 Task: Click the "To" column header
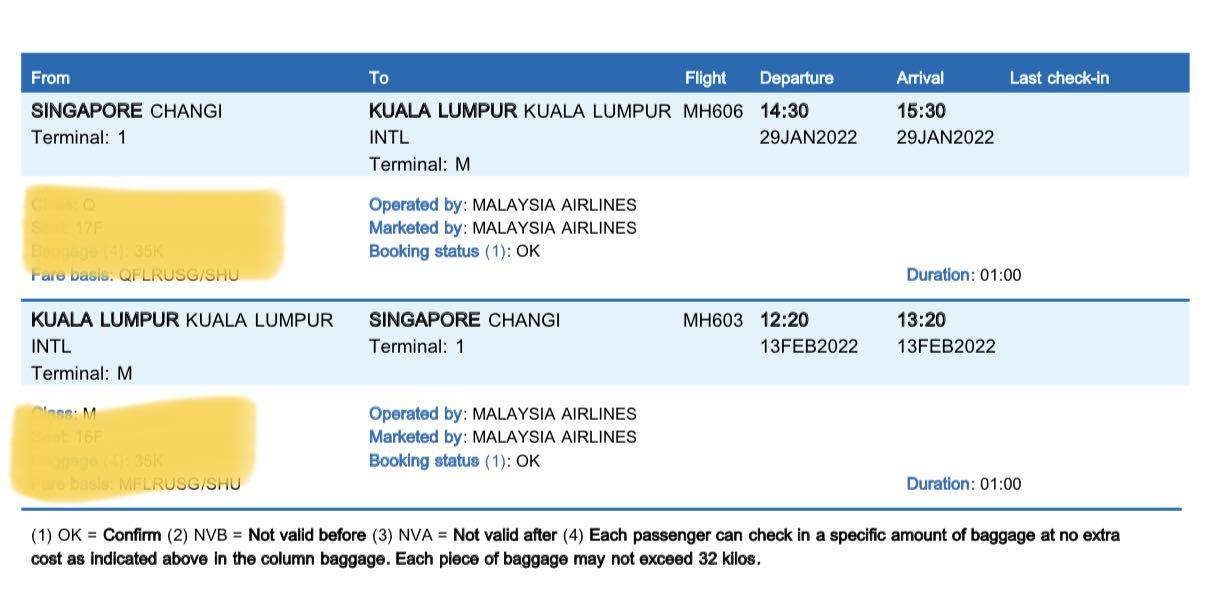pyautogui.click(x=379, y=78)
